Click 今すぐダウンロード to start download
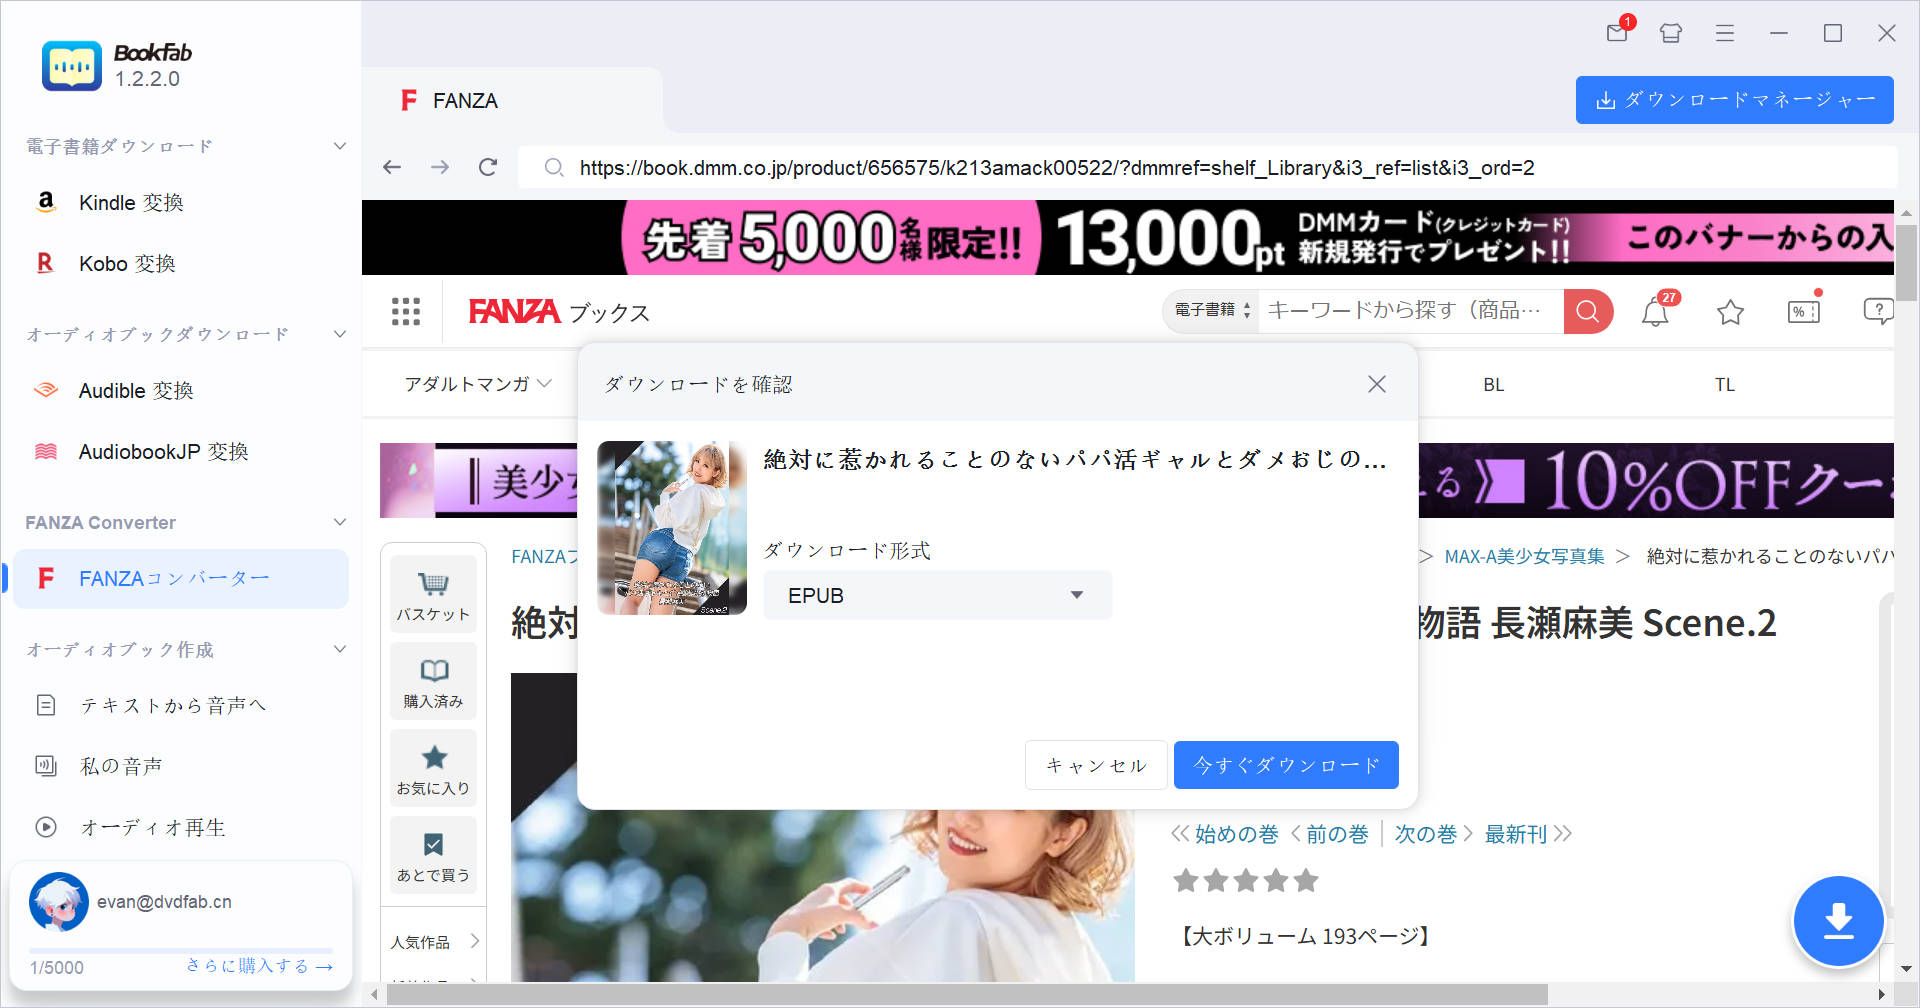 [x=1285, y=764]
